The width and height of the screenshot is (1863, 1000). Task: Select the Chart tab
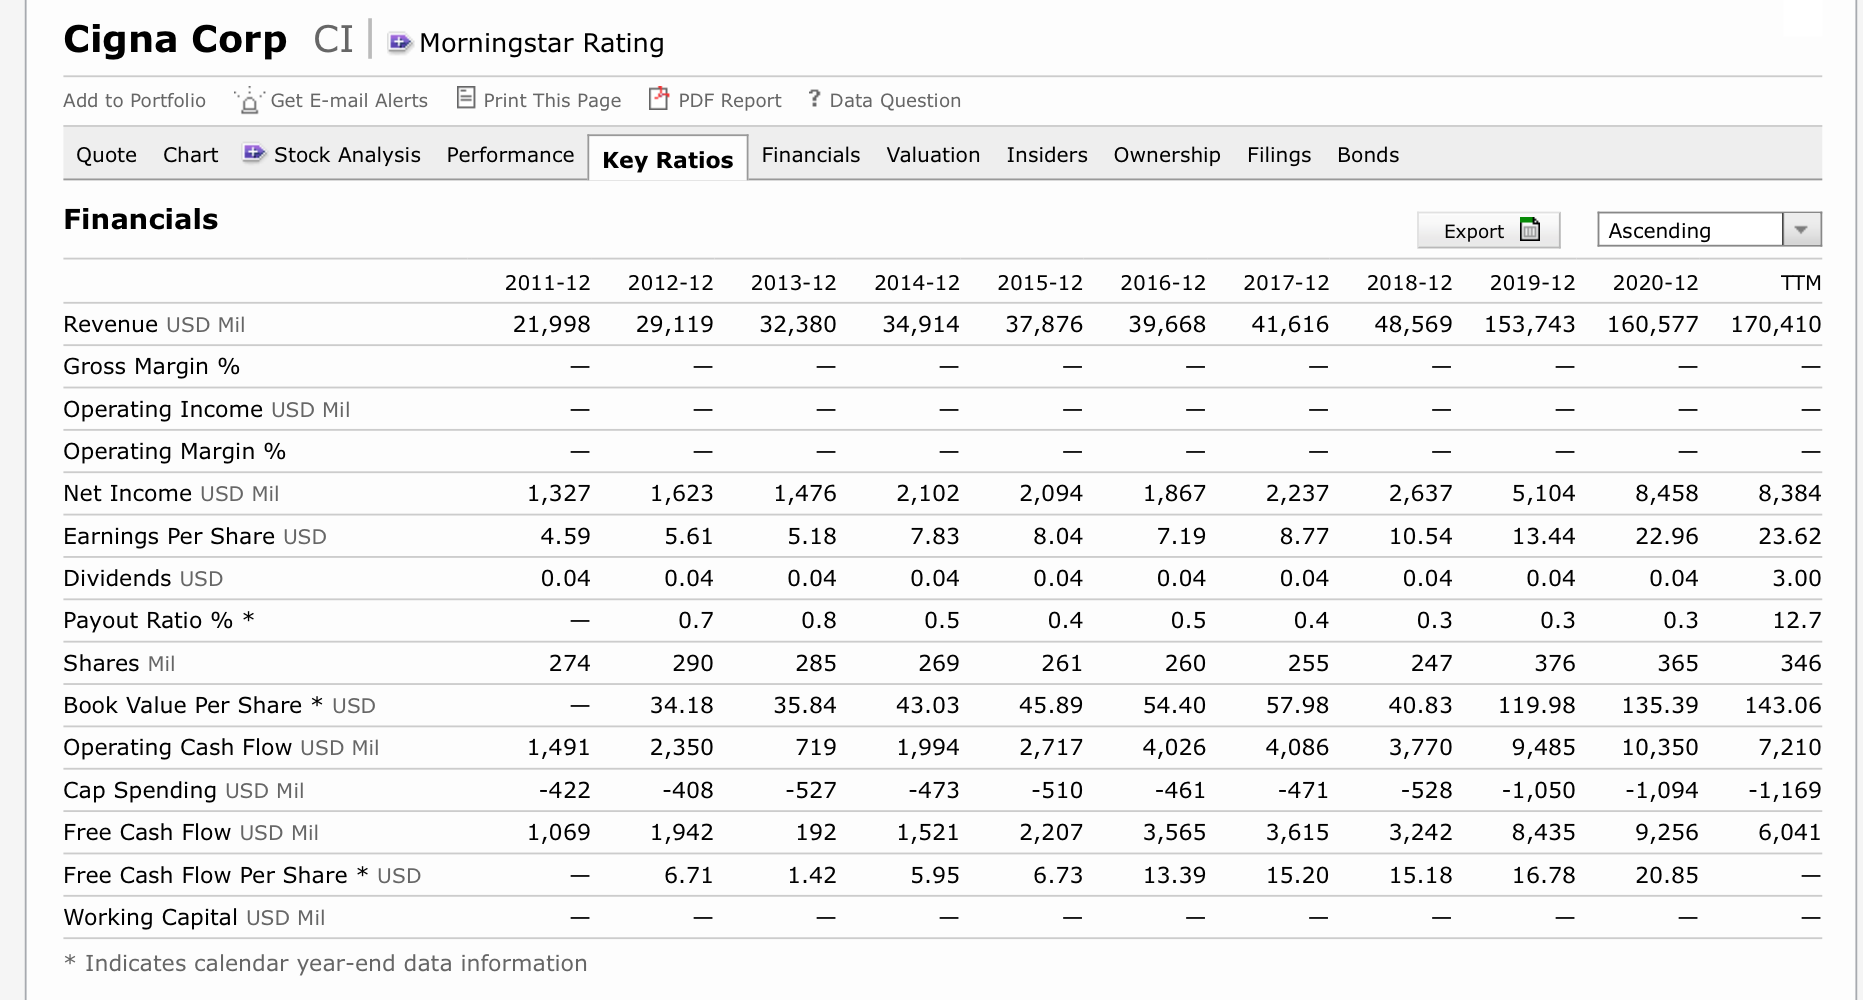pos(190,155)
